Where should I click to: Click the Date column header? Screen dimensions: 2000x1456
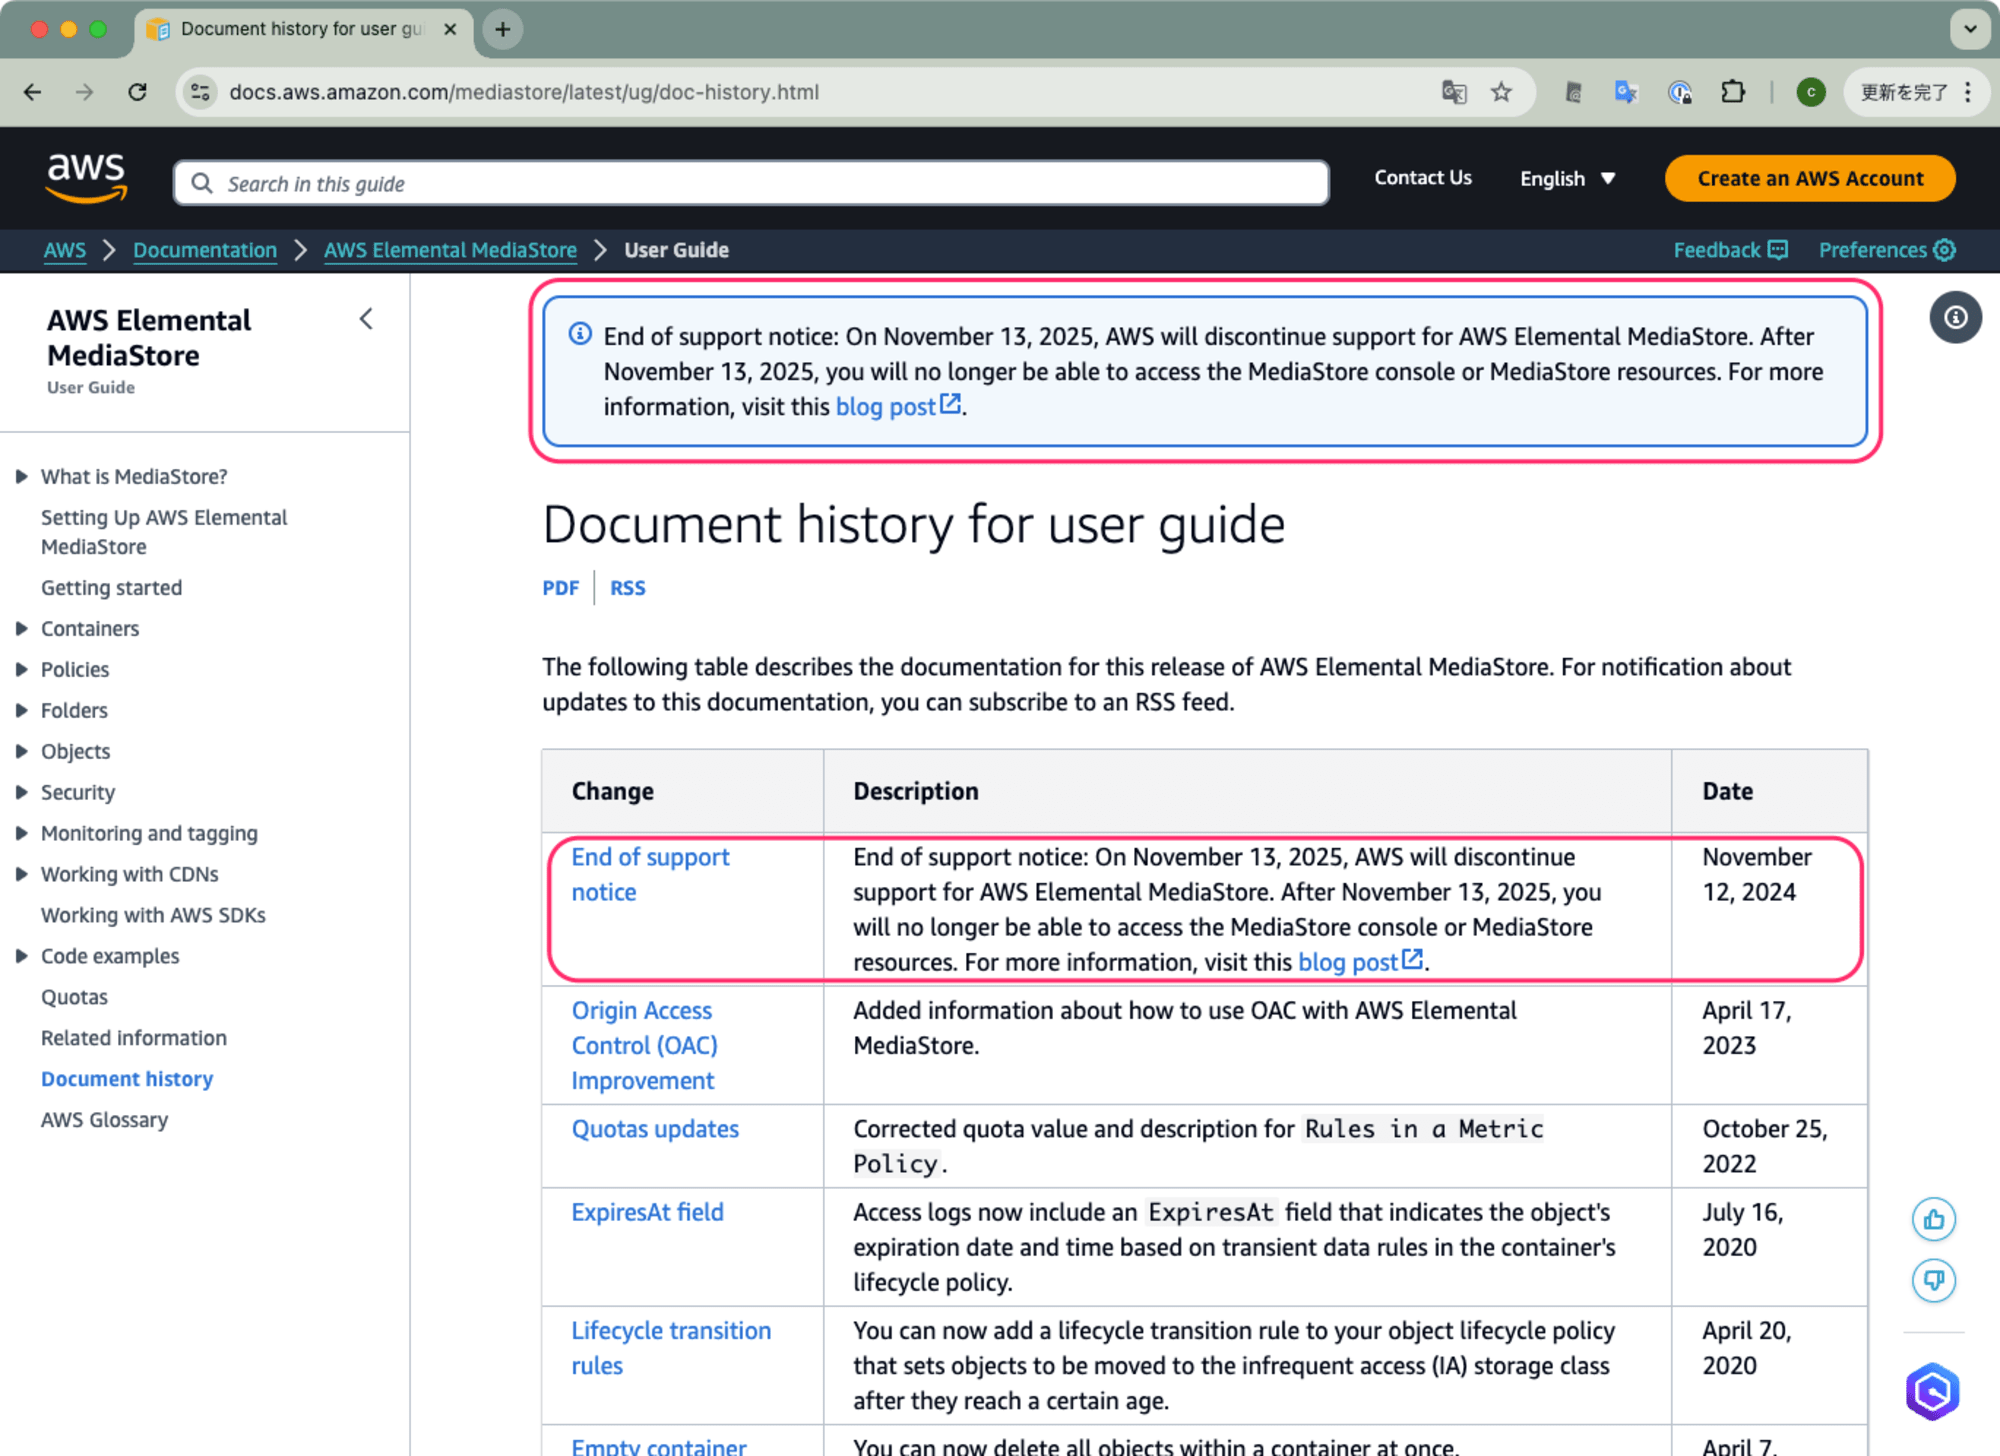(x=1727, y=791)
